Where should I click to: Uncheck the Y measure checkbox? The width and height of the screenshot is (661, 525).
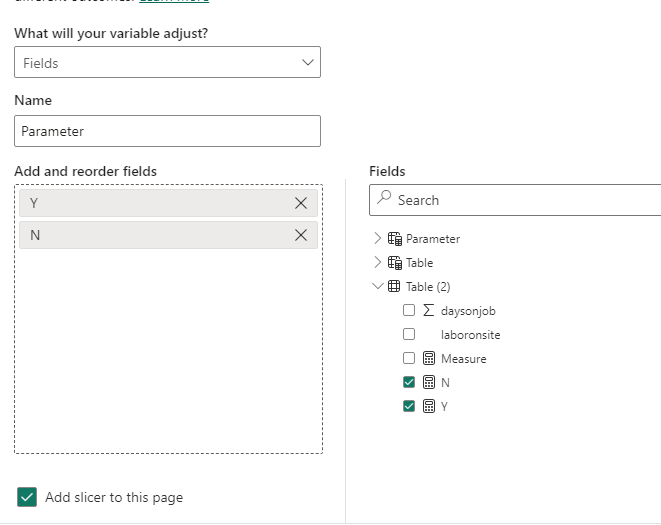pos(408,406)
